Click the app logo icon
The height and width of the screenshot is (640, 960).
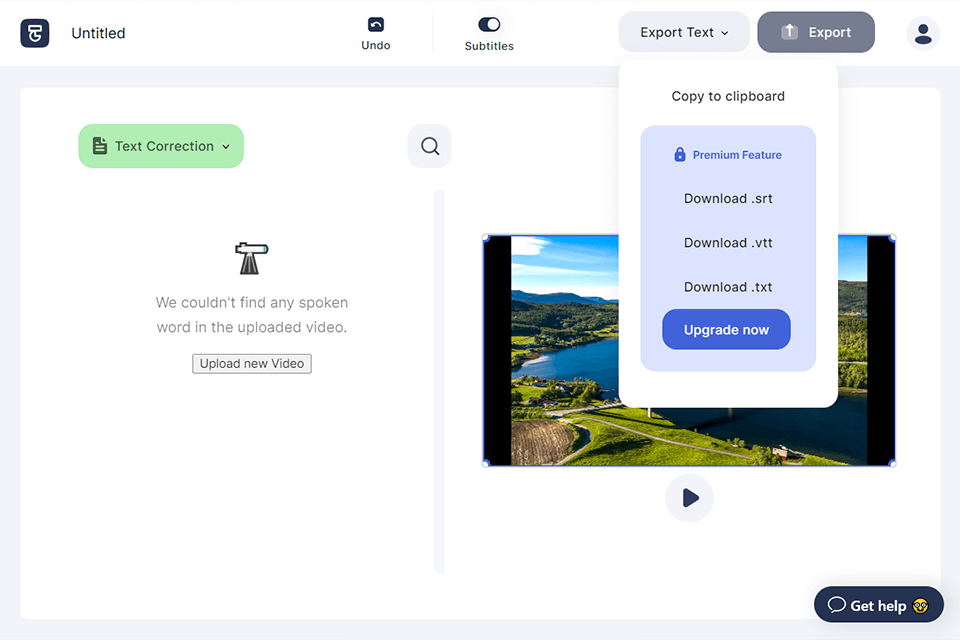tap(35, 33)
